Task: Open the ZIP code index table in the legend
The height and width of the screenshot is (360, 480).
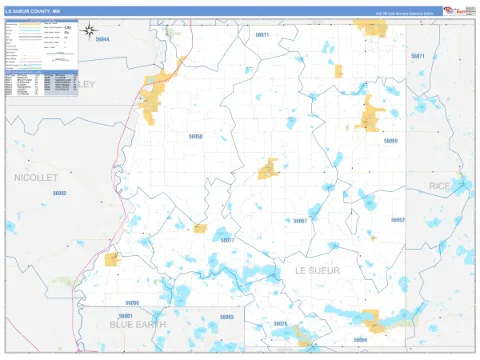Action: click(42, 83)
